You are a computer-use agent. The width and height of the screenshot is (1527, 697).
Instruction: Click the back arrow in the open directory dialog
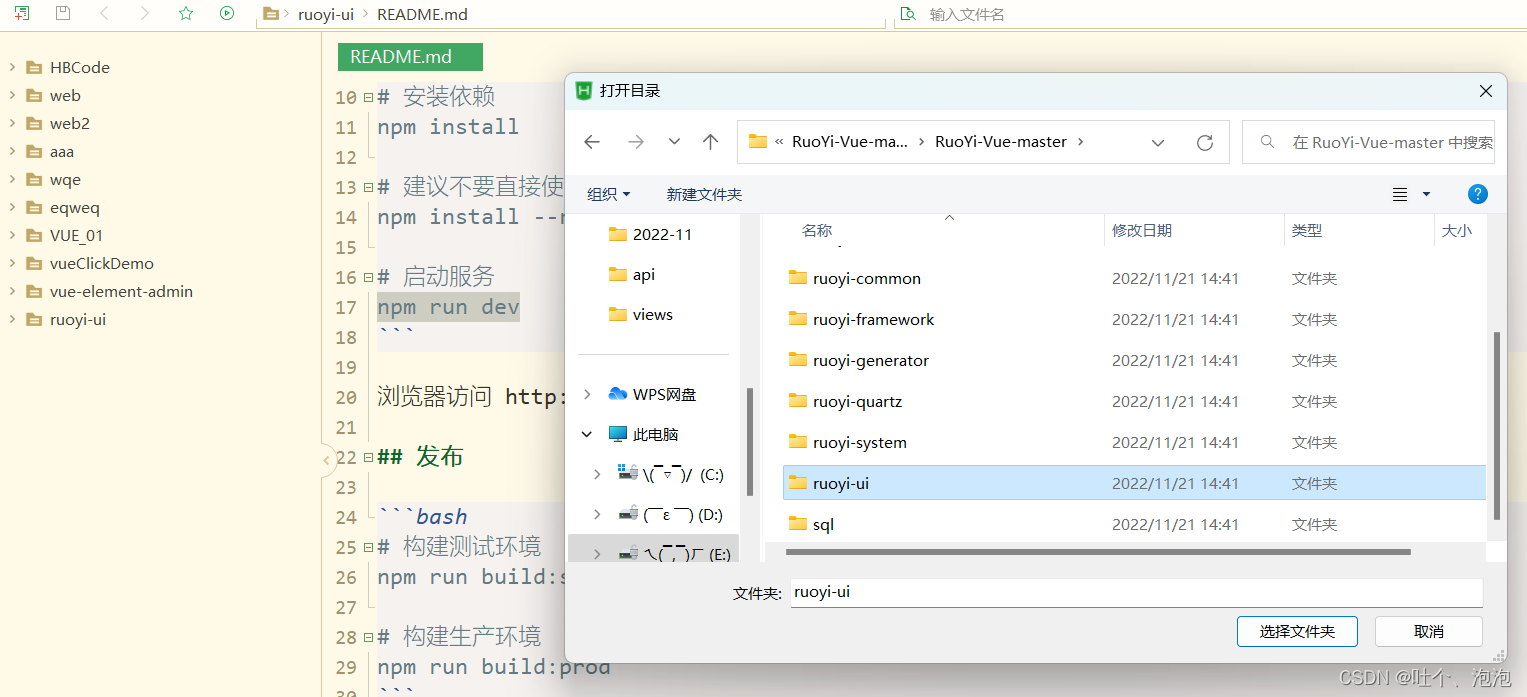592,142
